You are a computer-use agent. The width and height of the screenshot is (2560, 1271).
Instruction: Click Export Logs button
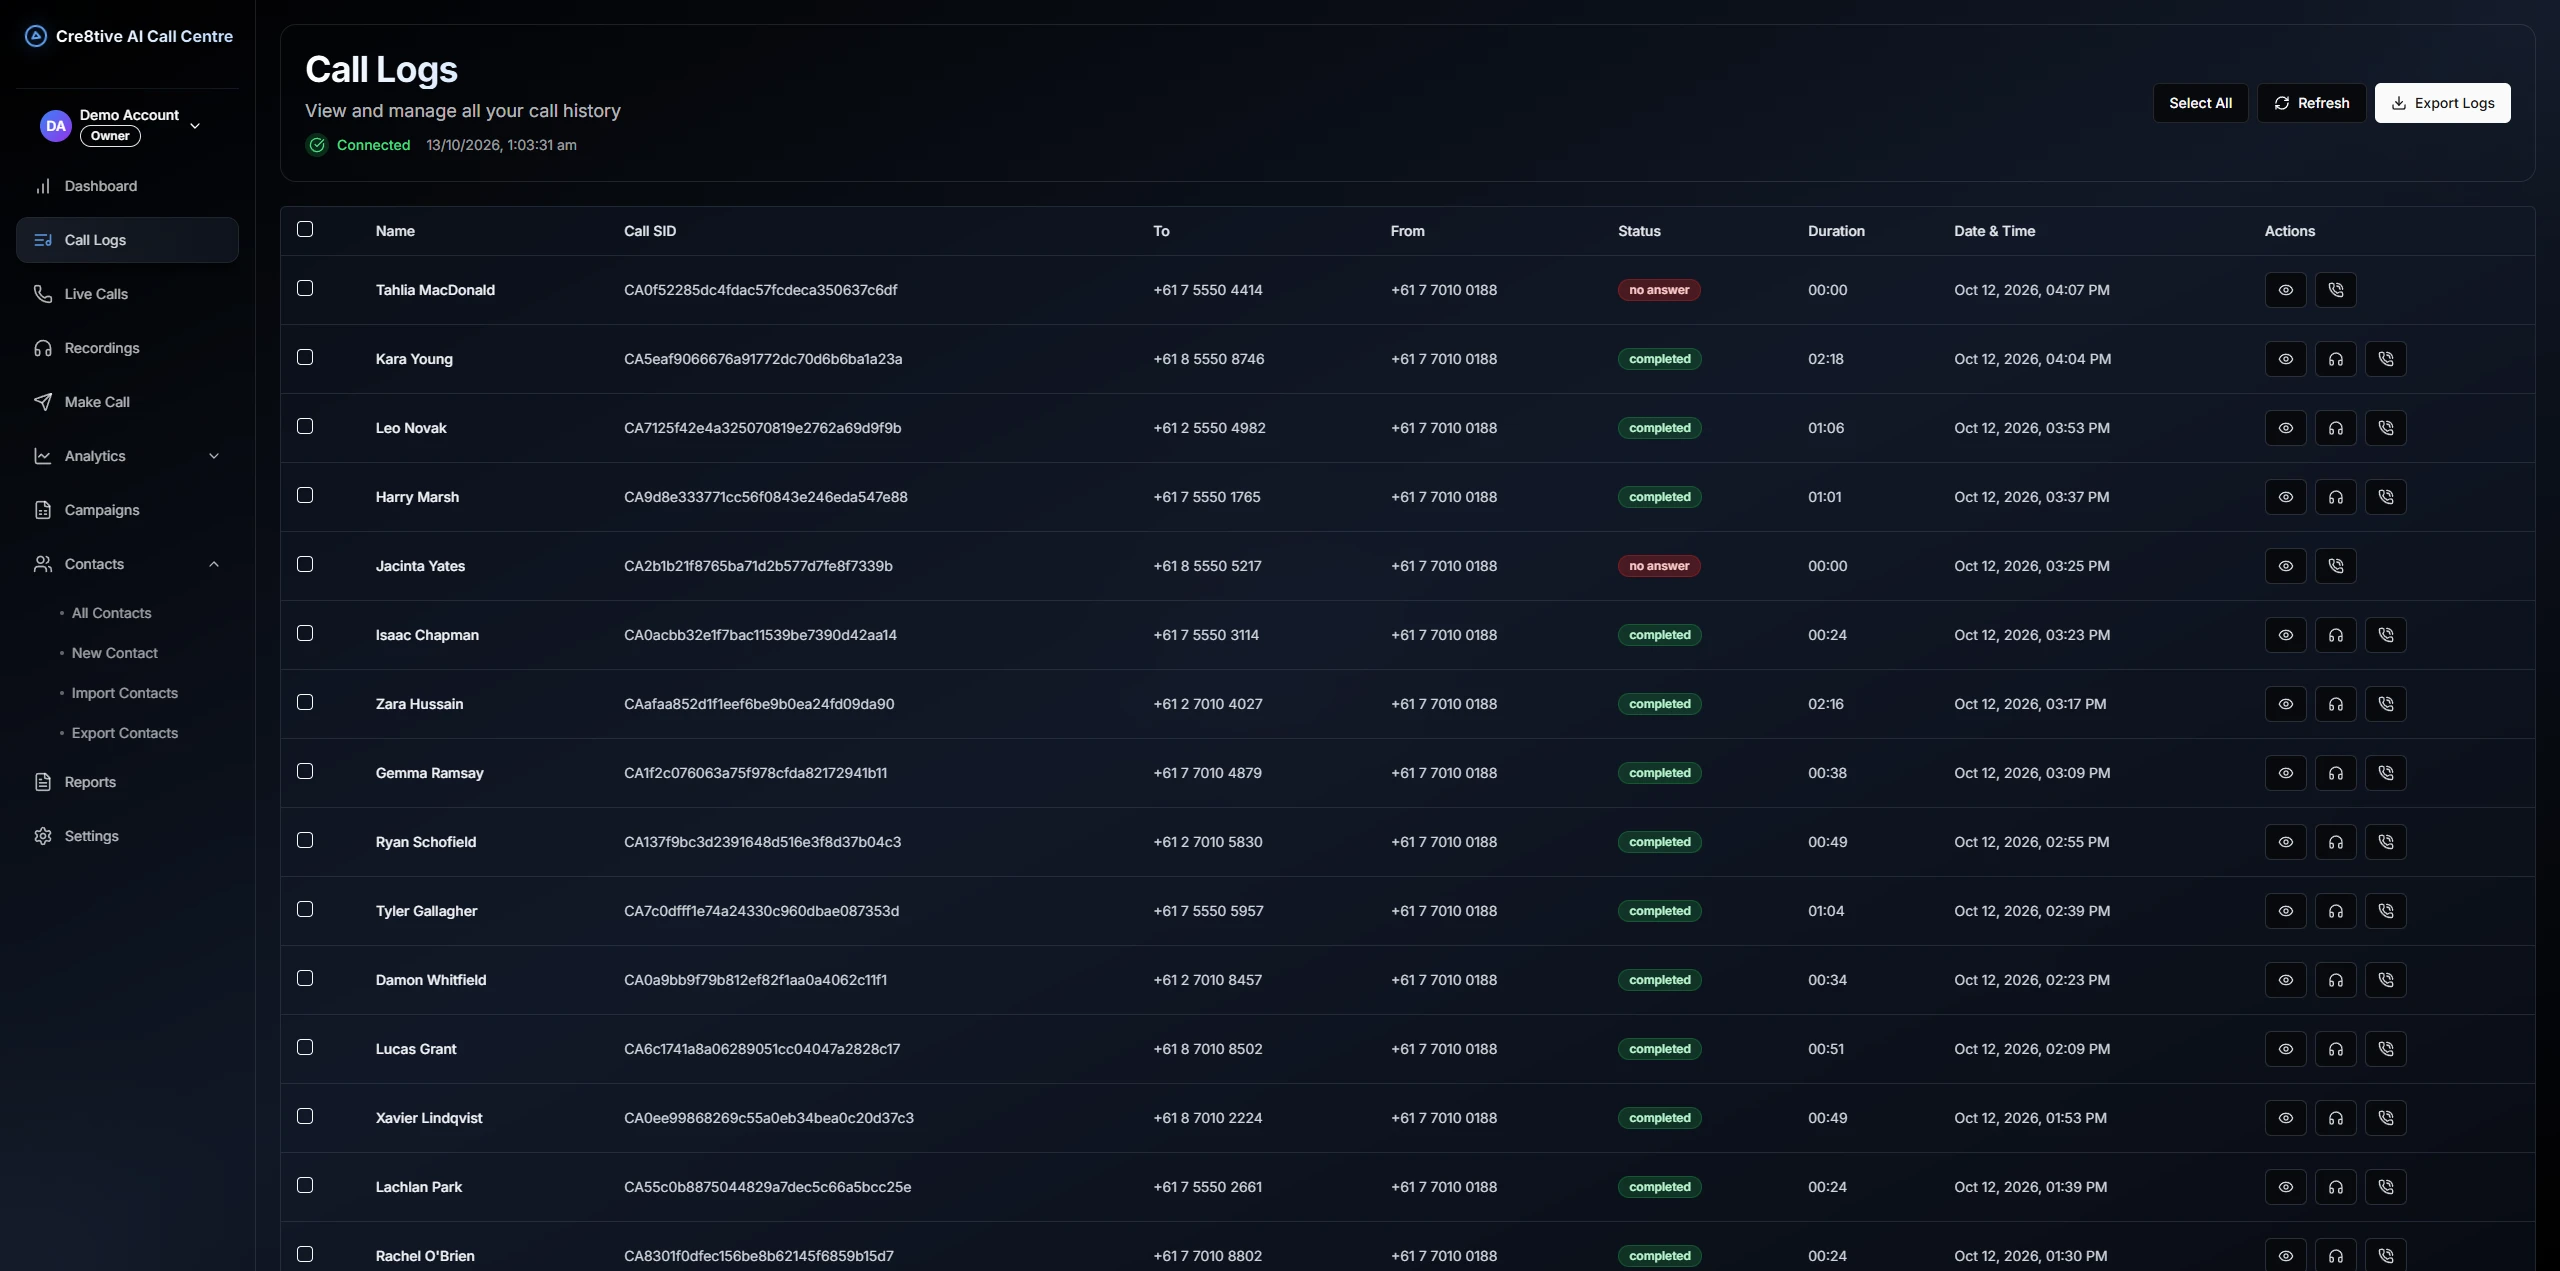[2442, 103]
